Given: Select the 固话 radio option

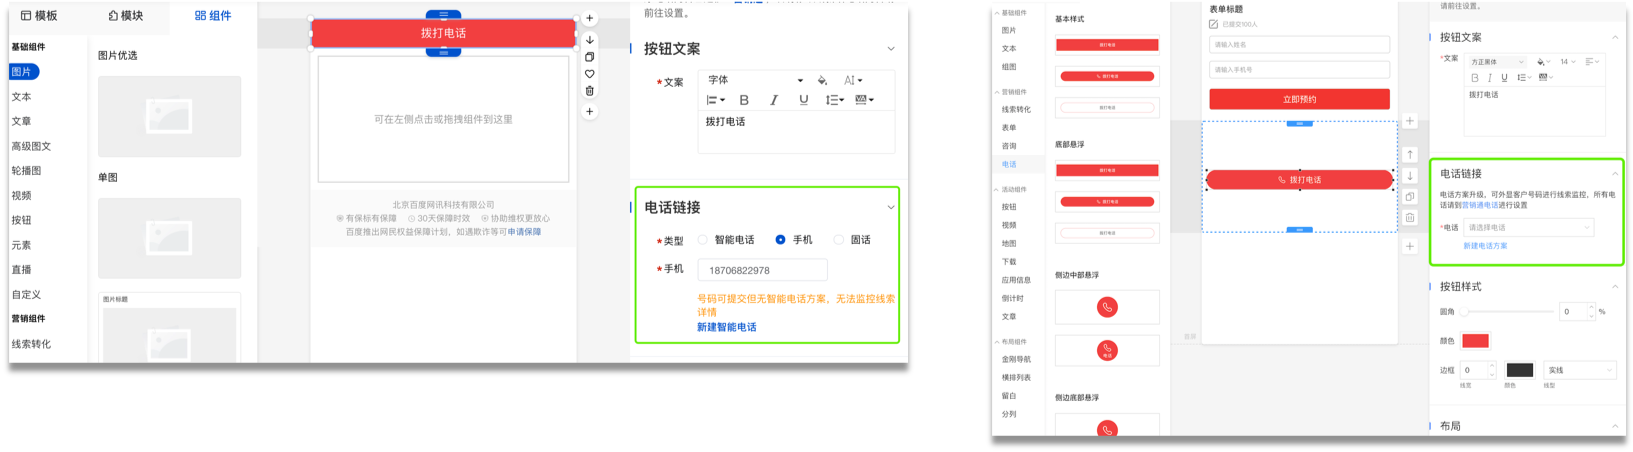Looking at the screenshot, I should coord(839,240).
